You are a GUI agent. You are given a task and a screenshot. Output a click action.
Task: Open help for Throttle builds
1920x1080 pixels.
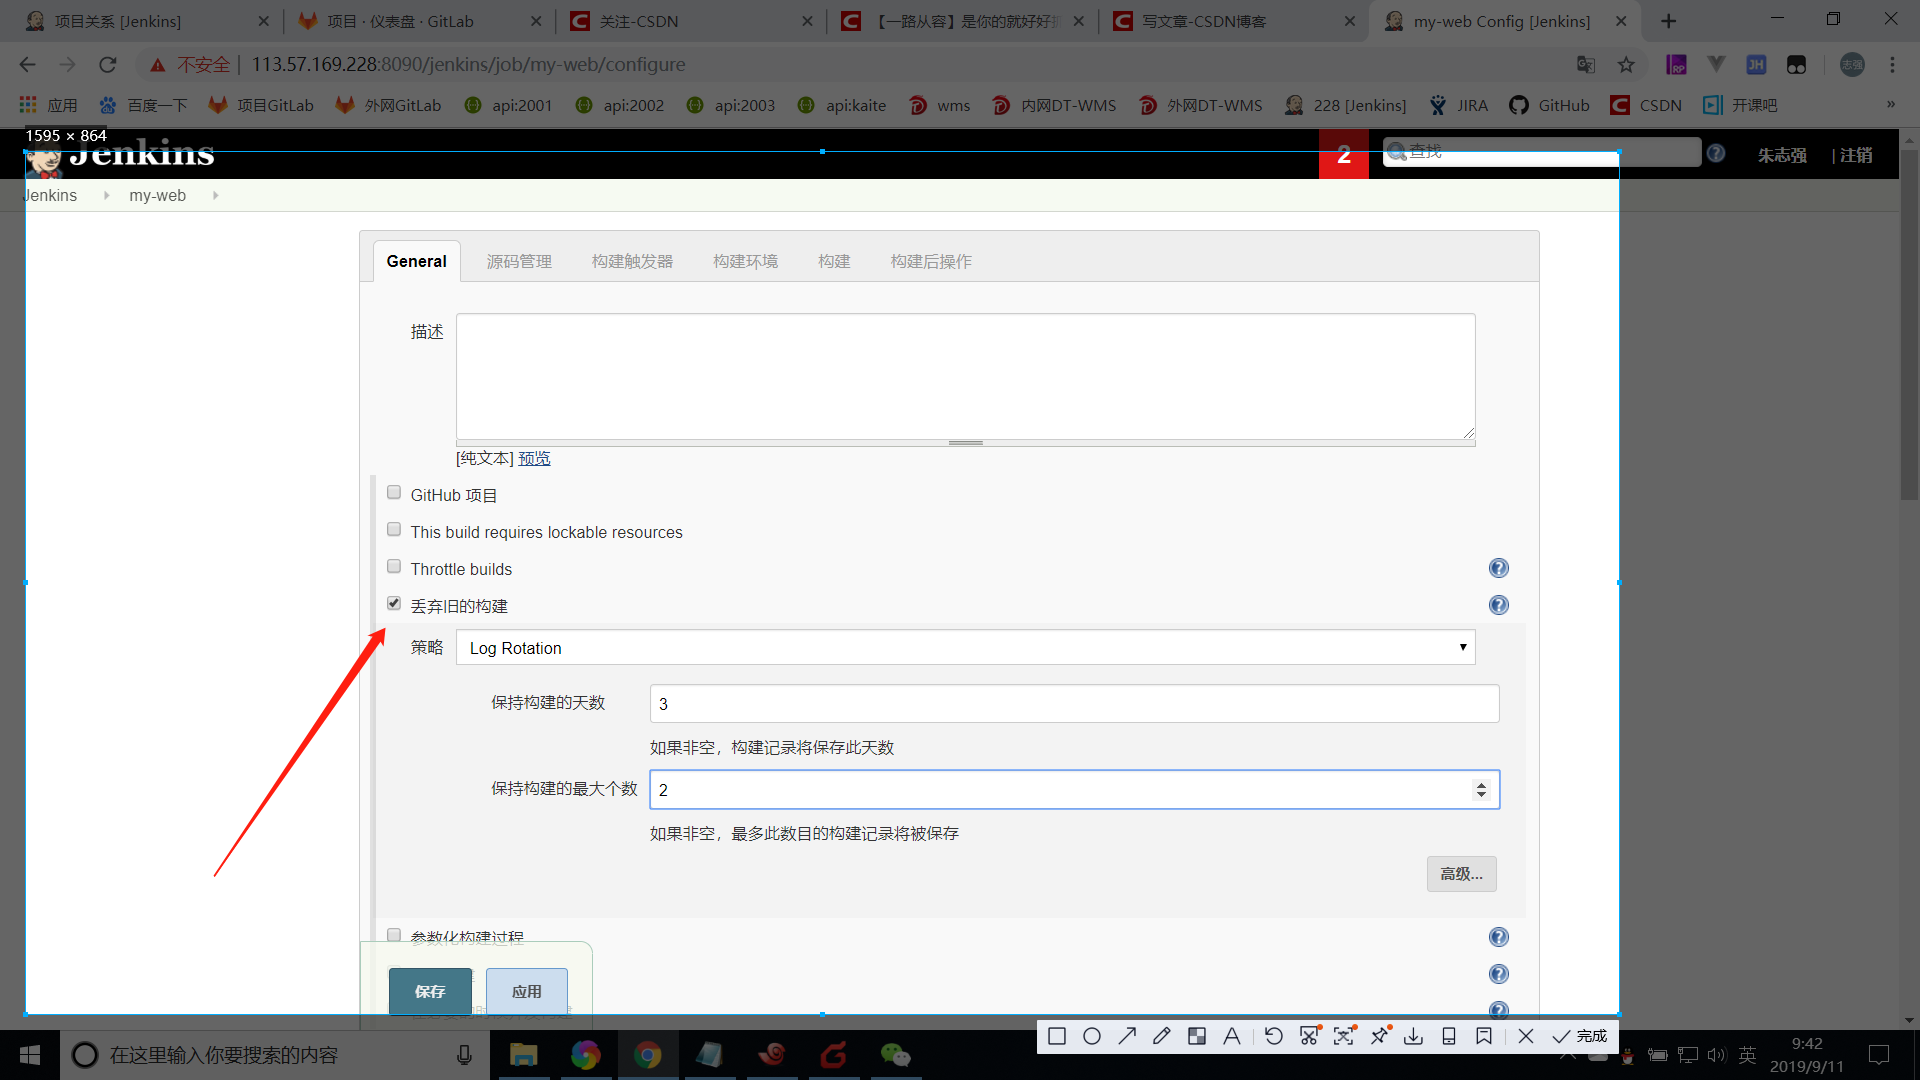click(x=1498, y=568)
